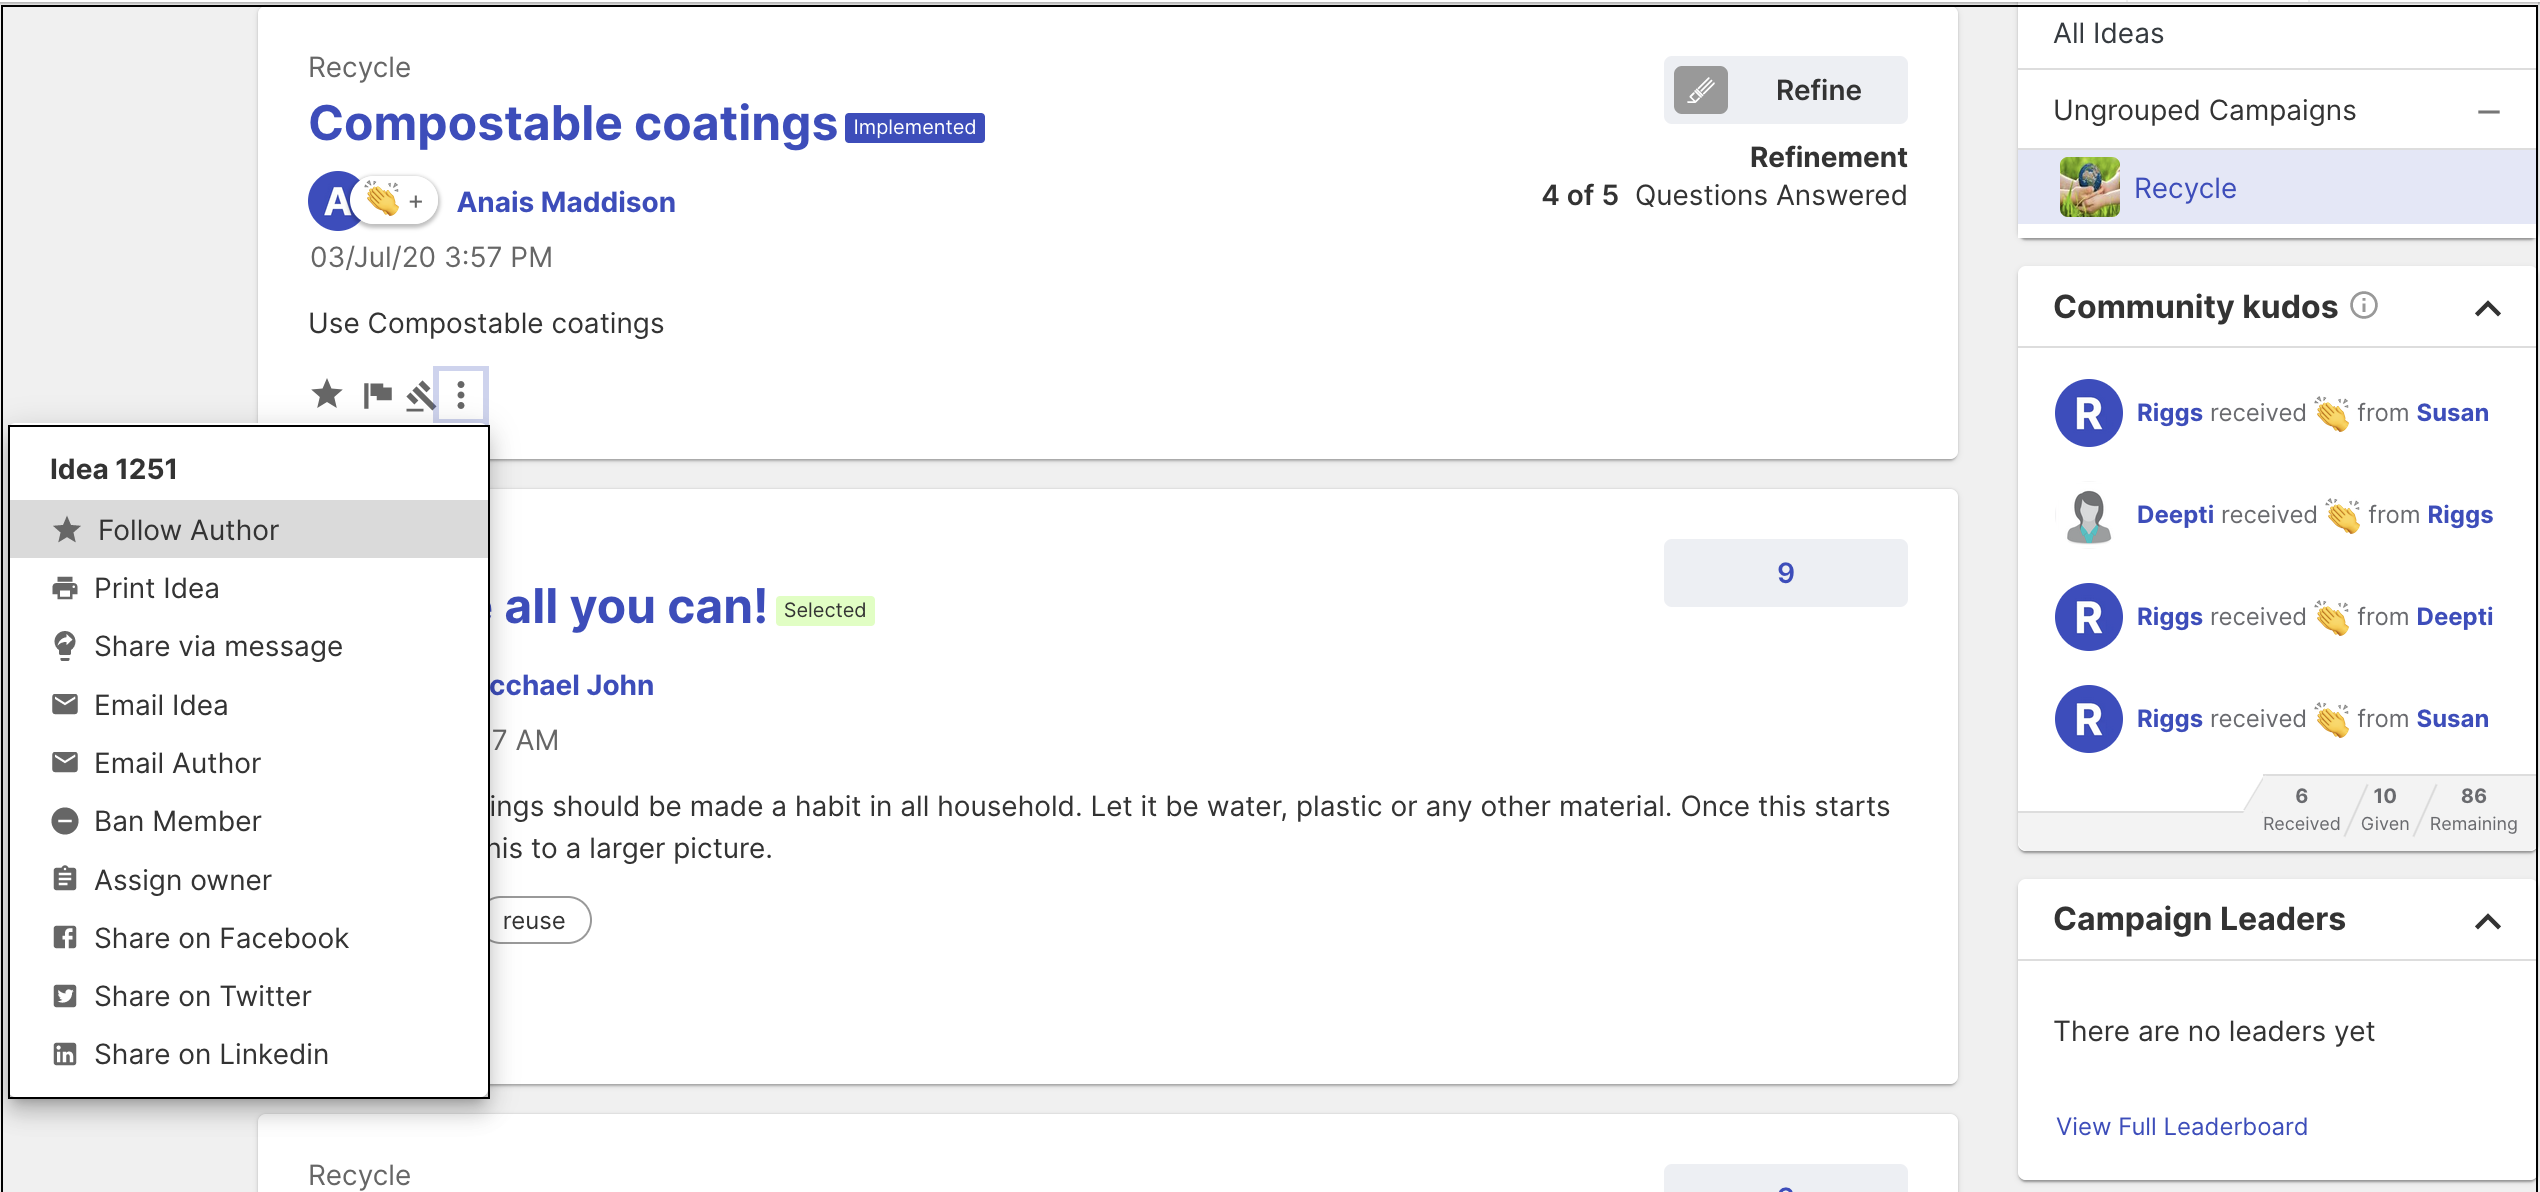
Task: Open Anais Maddison's avatar circle
Action: [335, 201]
